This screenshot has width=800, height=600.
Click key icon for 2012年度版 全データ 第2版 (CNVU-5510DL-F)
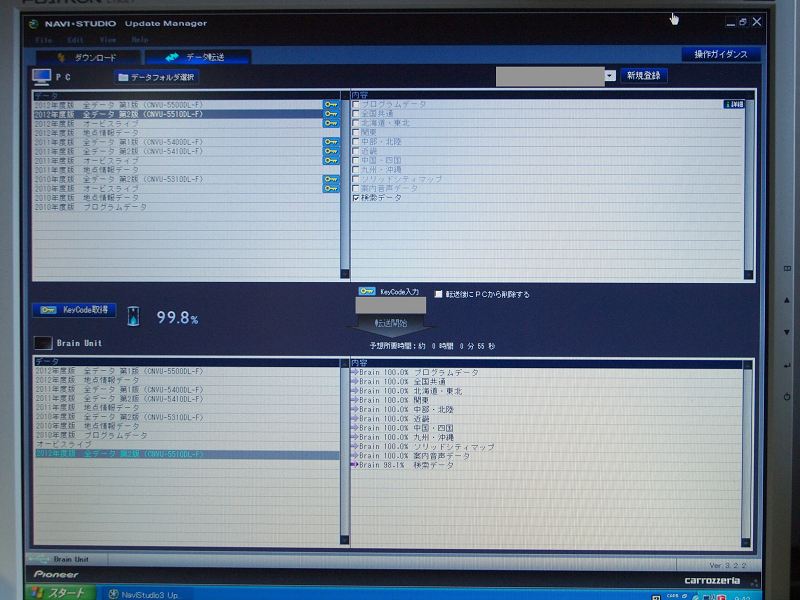coord(331,114)
